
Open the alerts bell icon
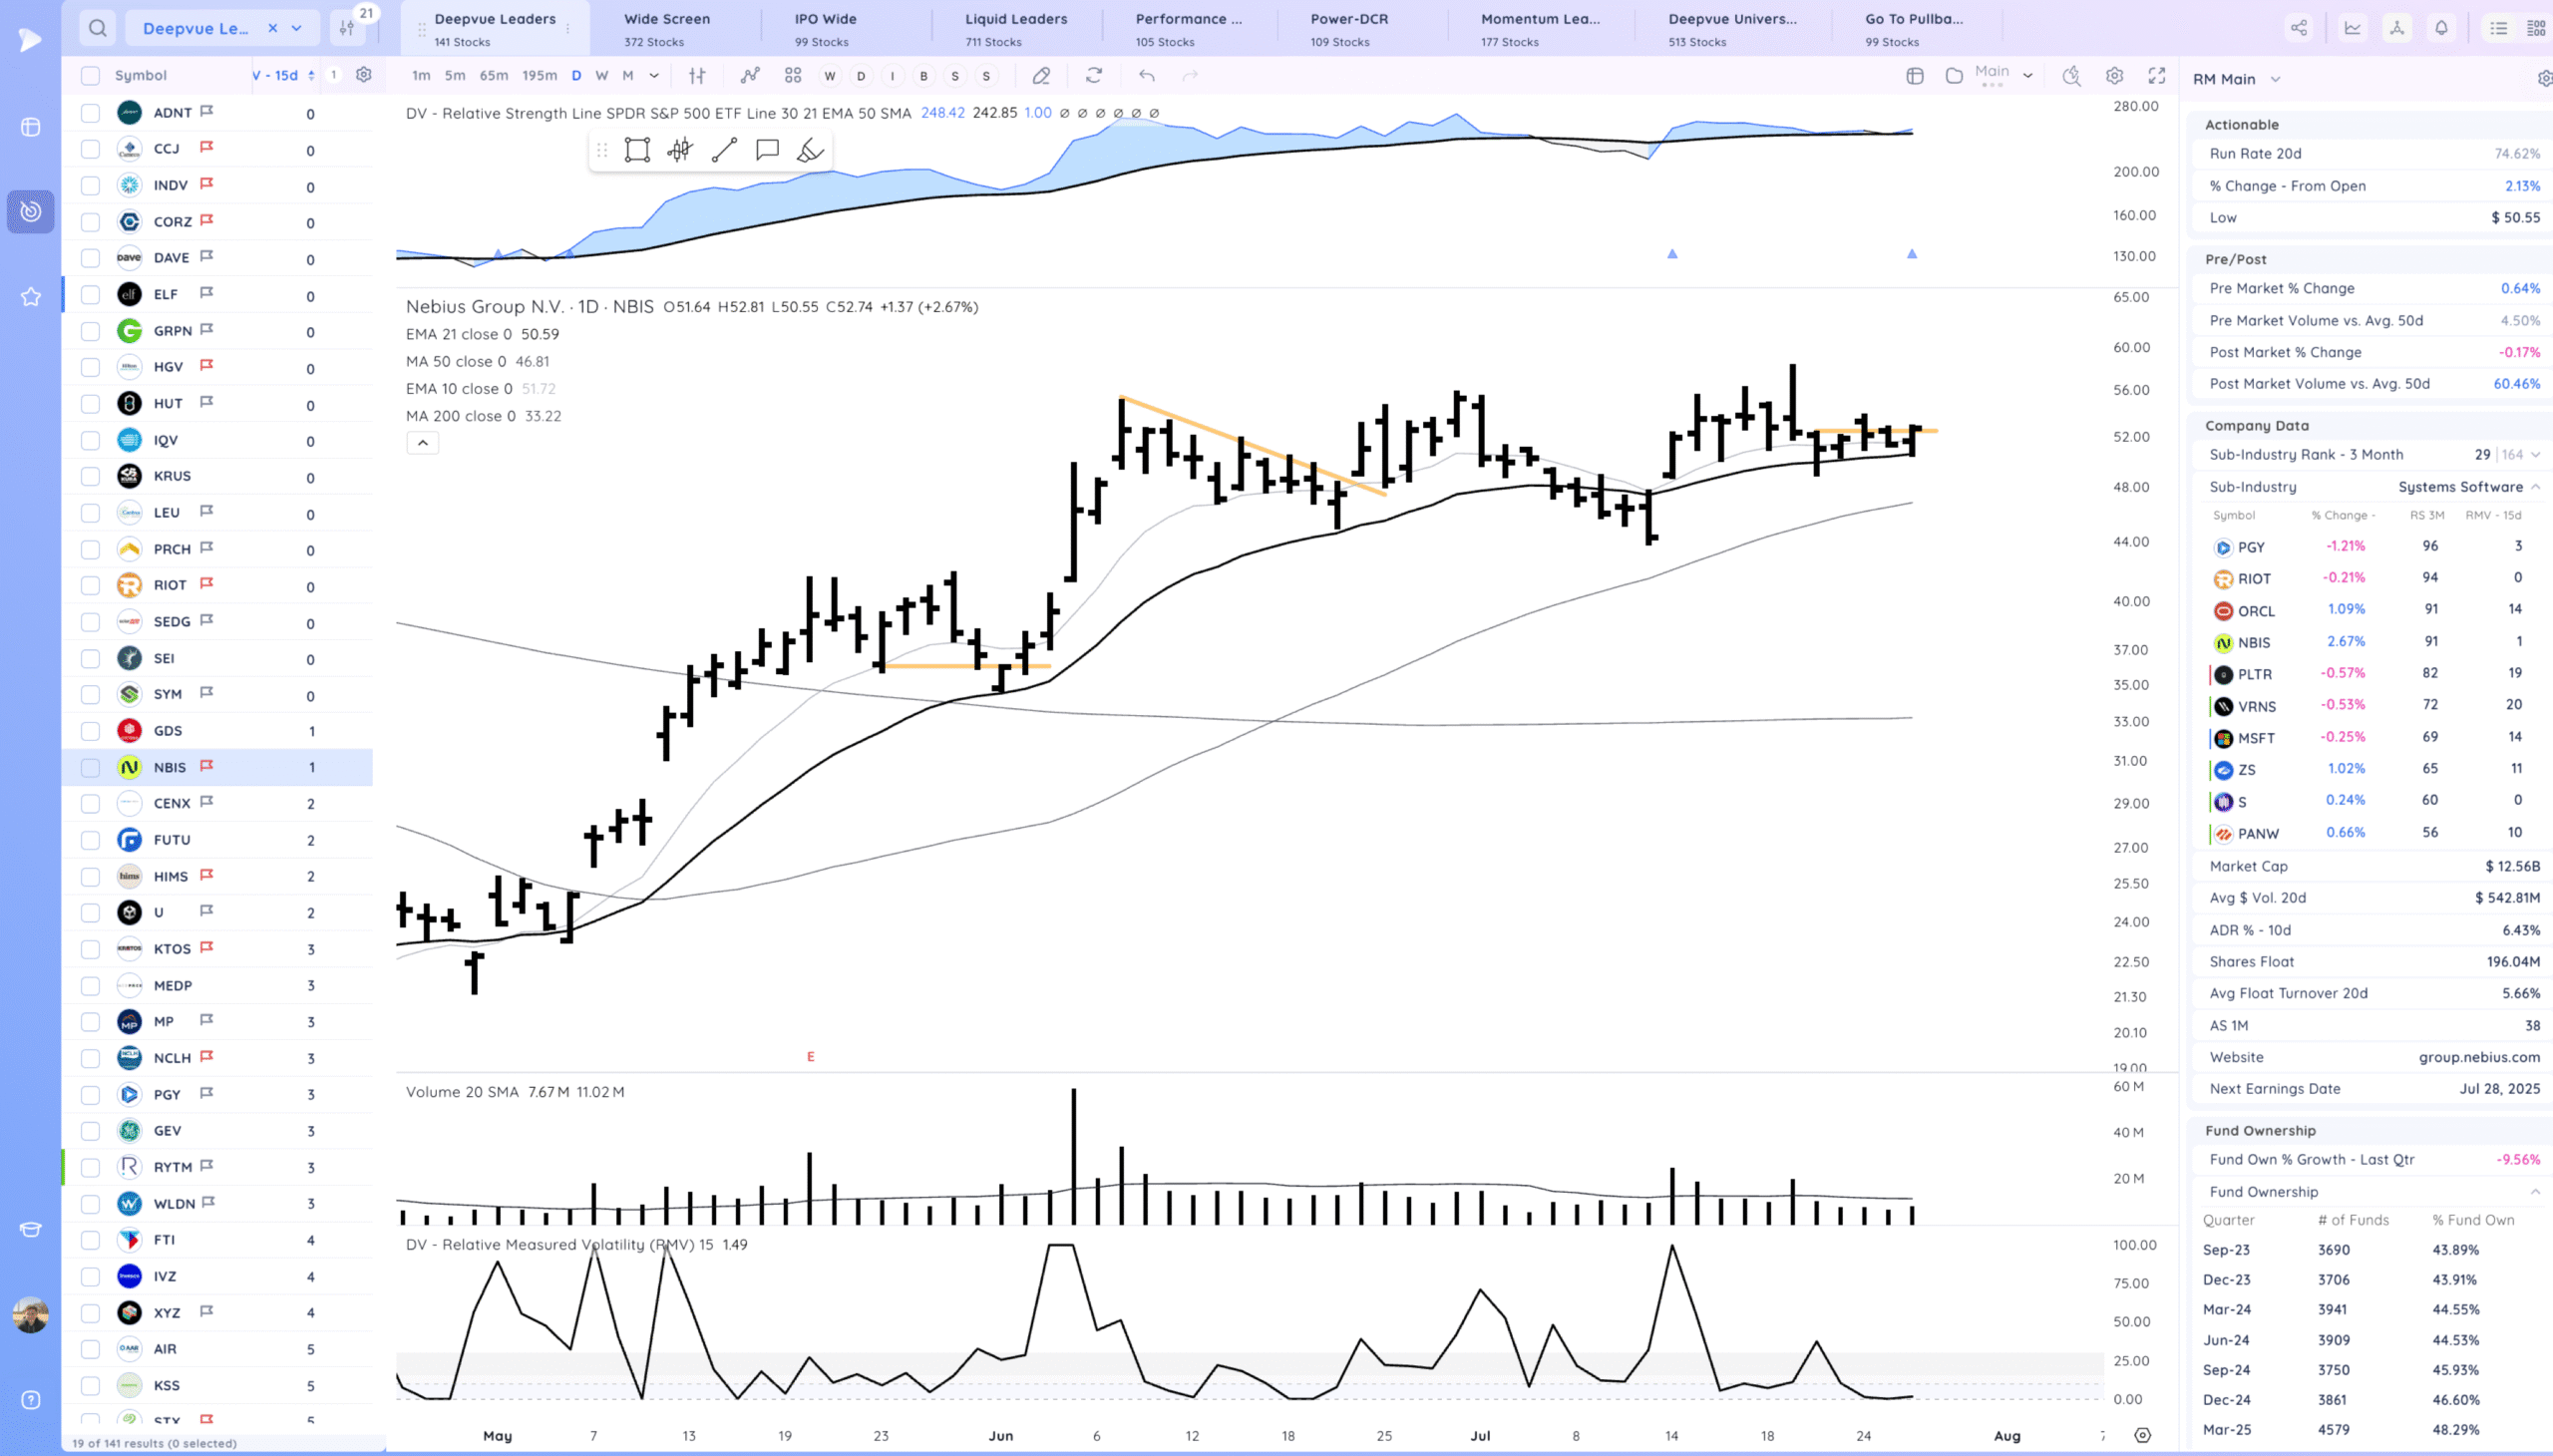coord(2441,28)
